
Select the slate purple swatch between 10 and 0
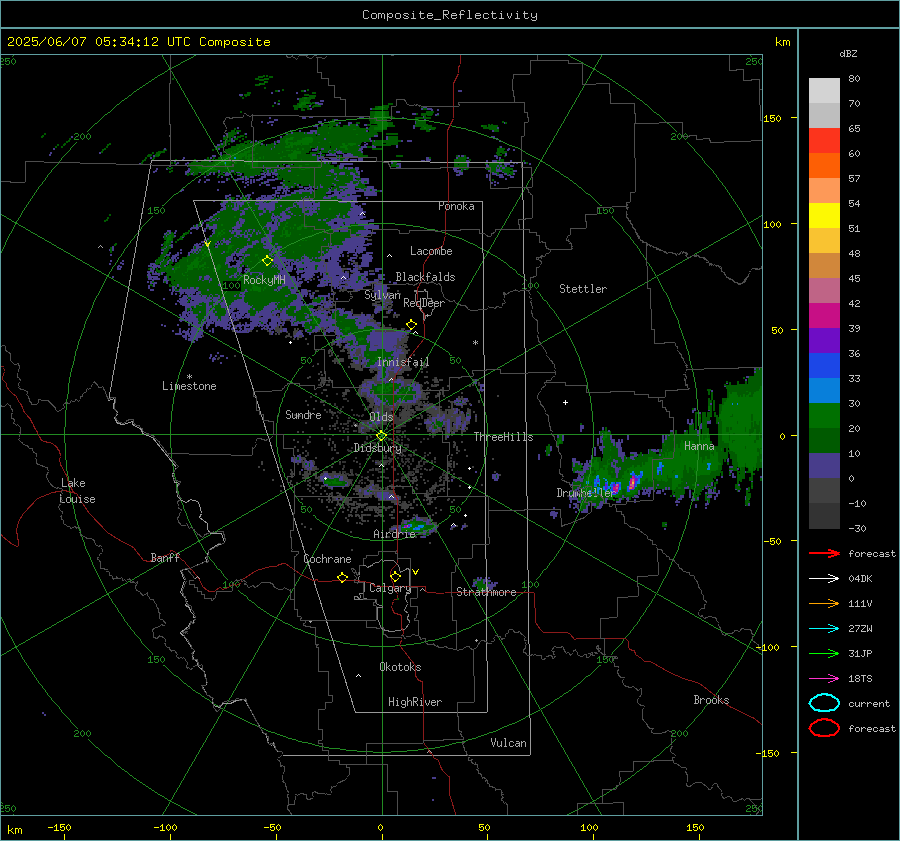[824, 465]
